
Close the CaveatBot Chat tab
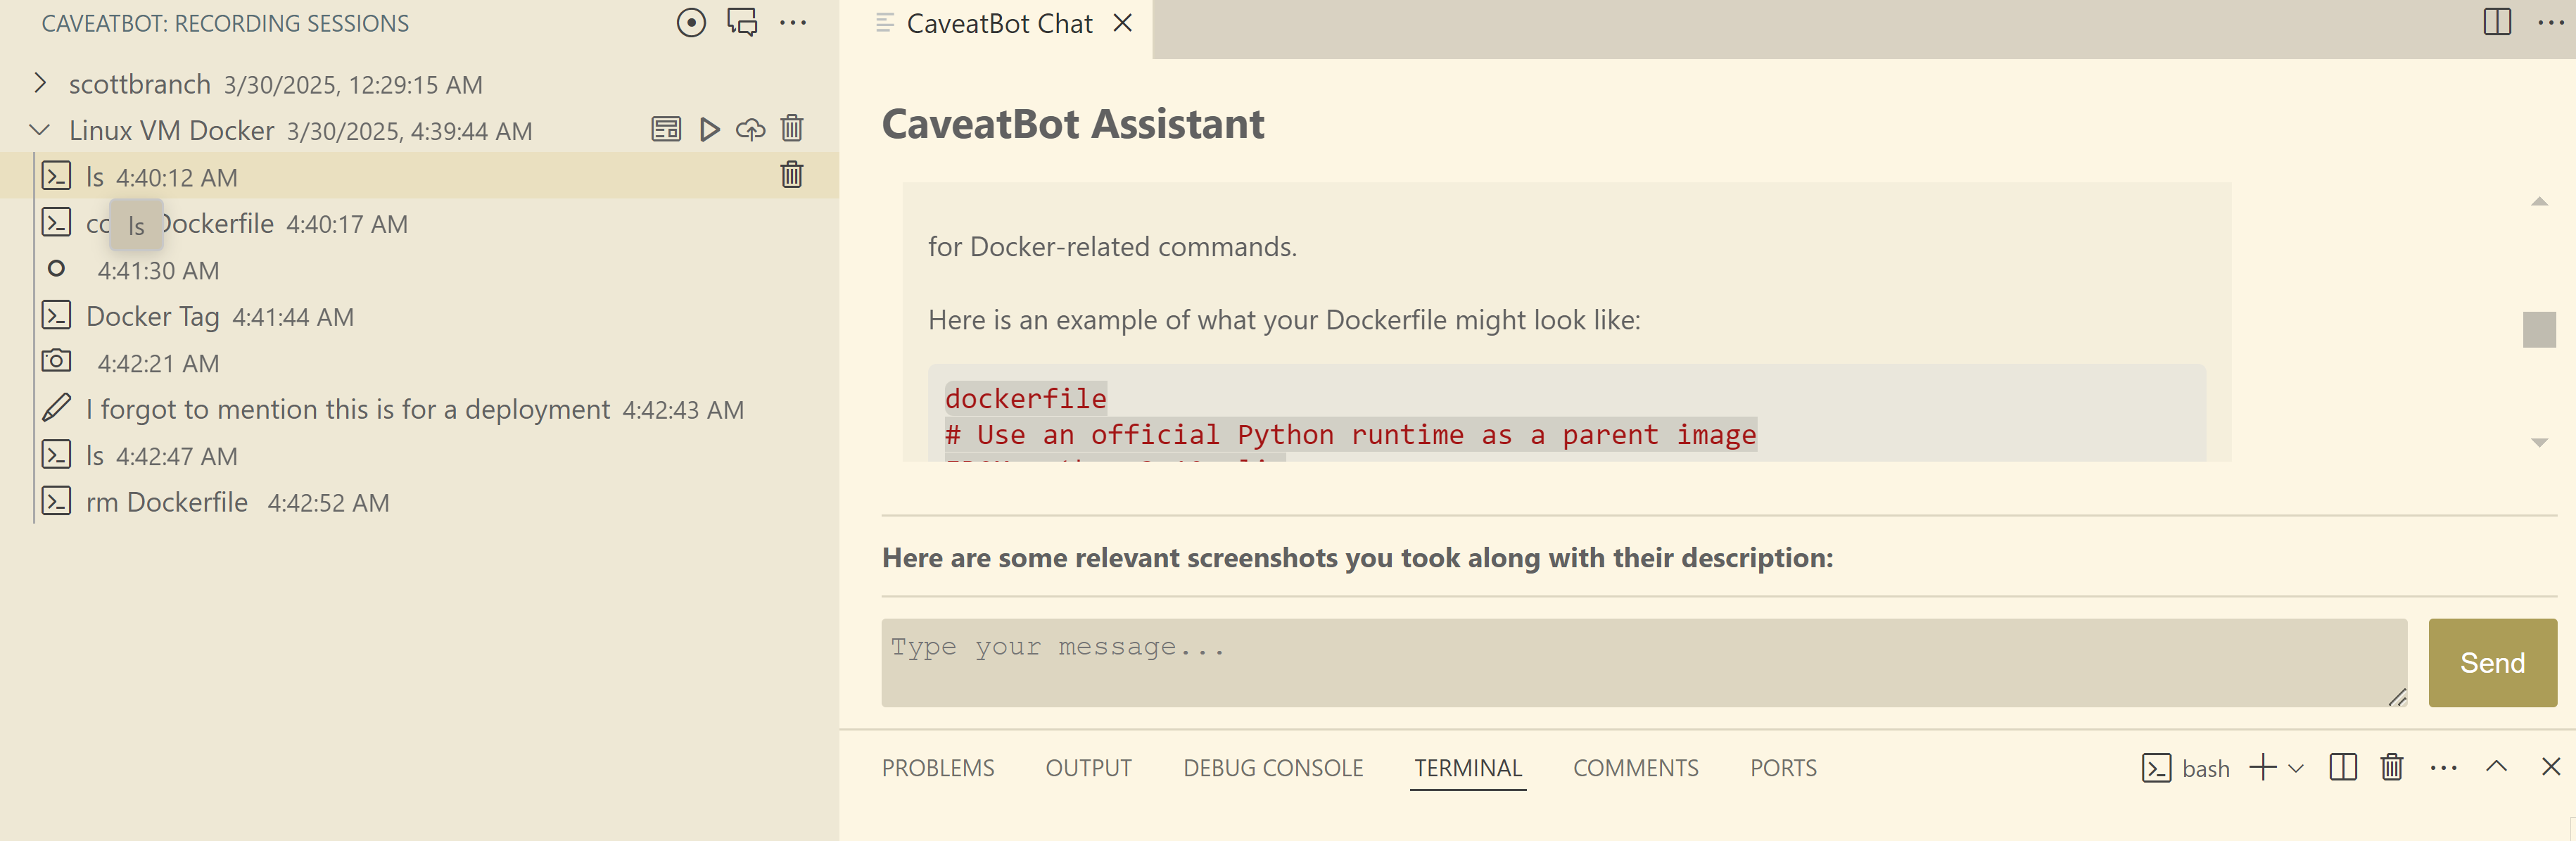click(1123, 23)
